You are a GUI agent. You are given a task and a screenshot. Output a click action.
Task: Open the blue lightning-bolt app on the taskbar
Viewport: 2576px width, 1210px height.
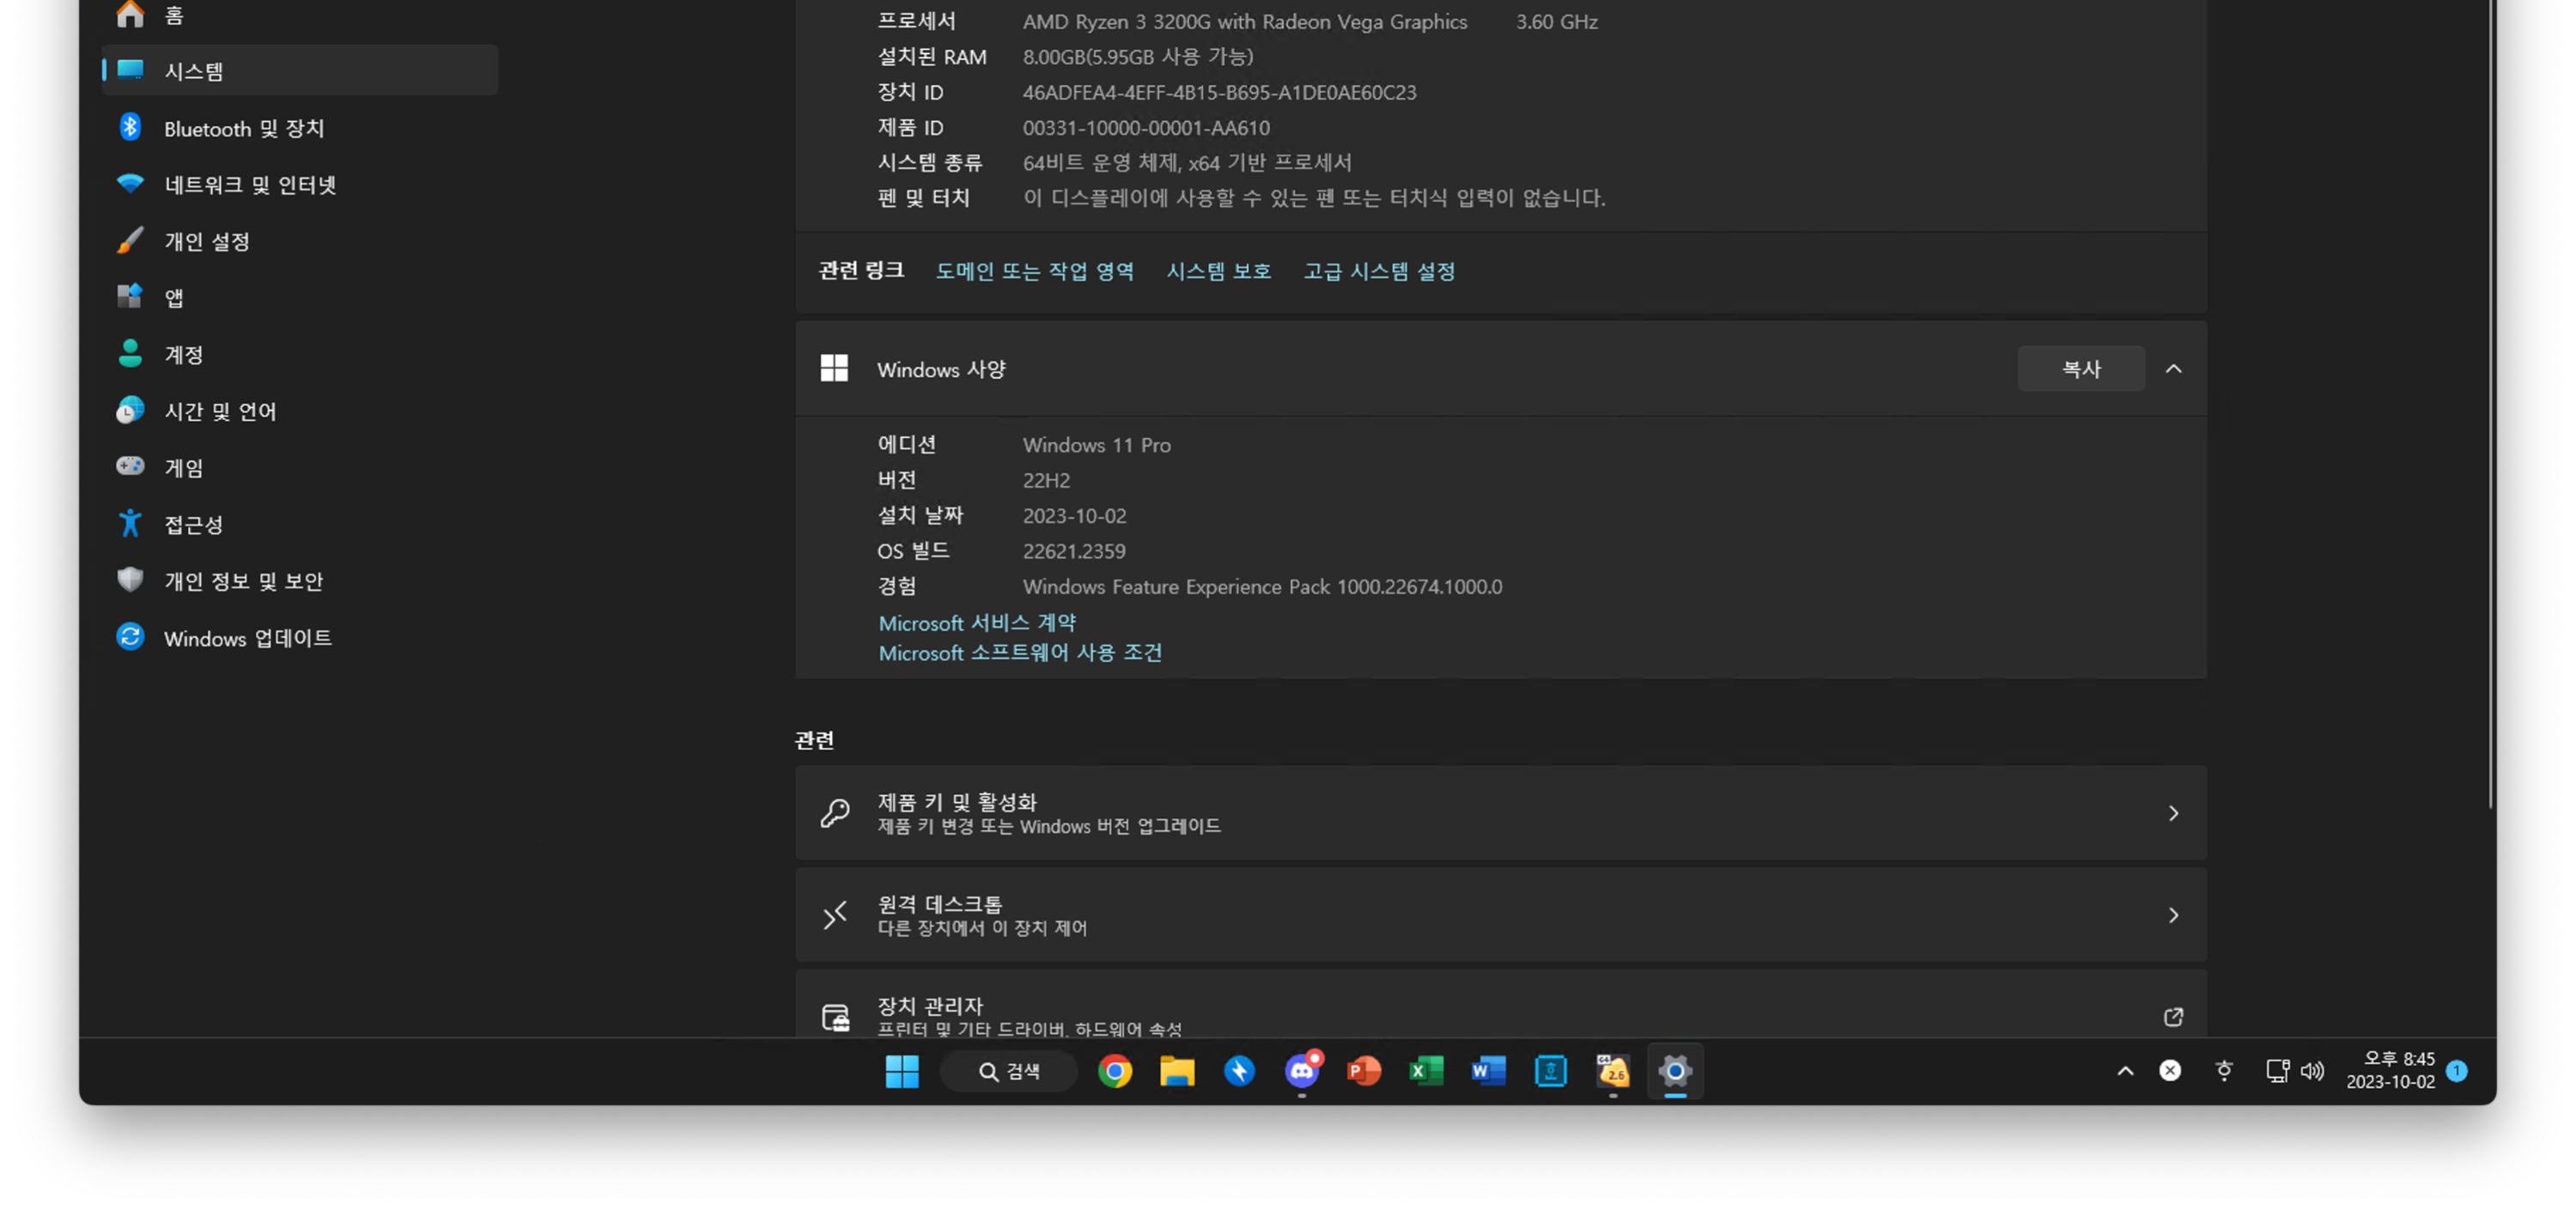(1239, 1071)
